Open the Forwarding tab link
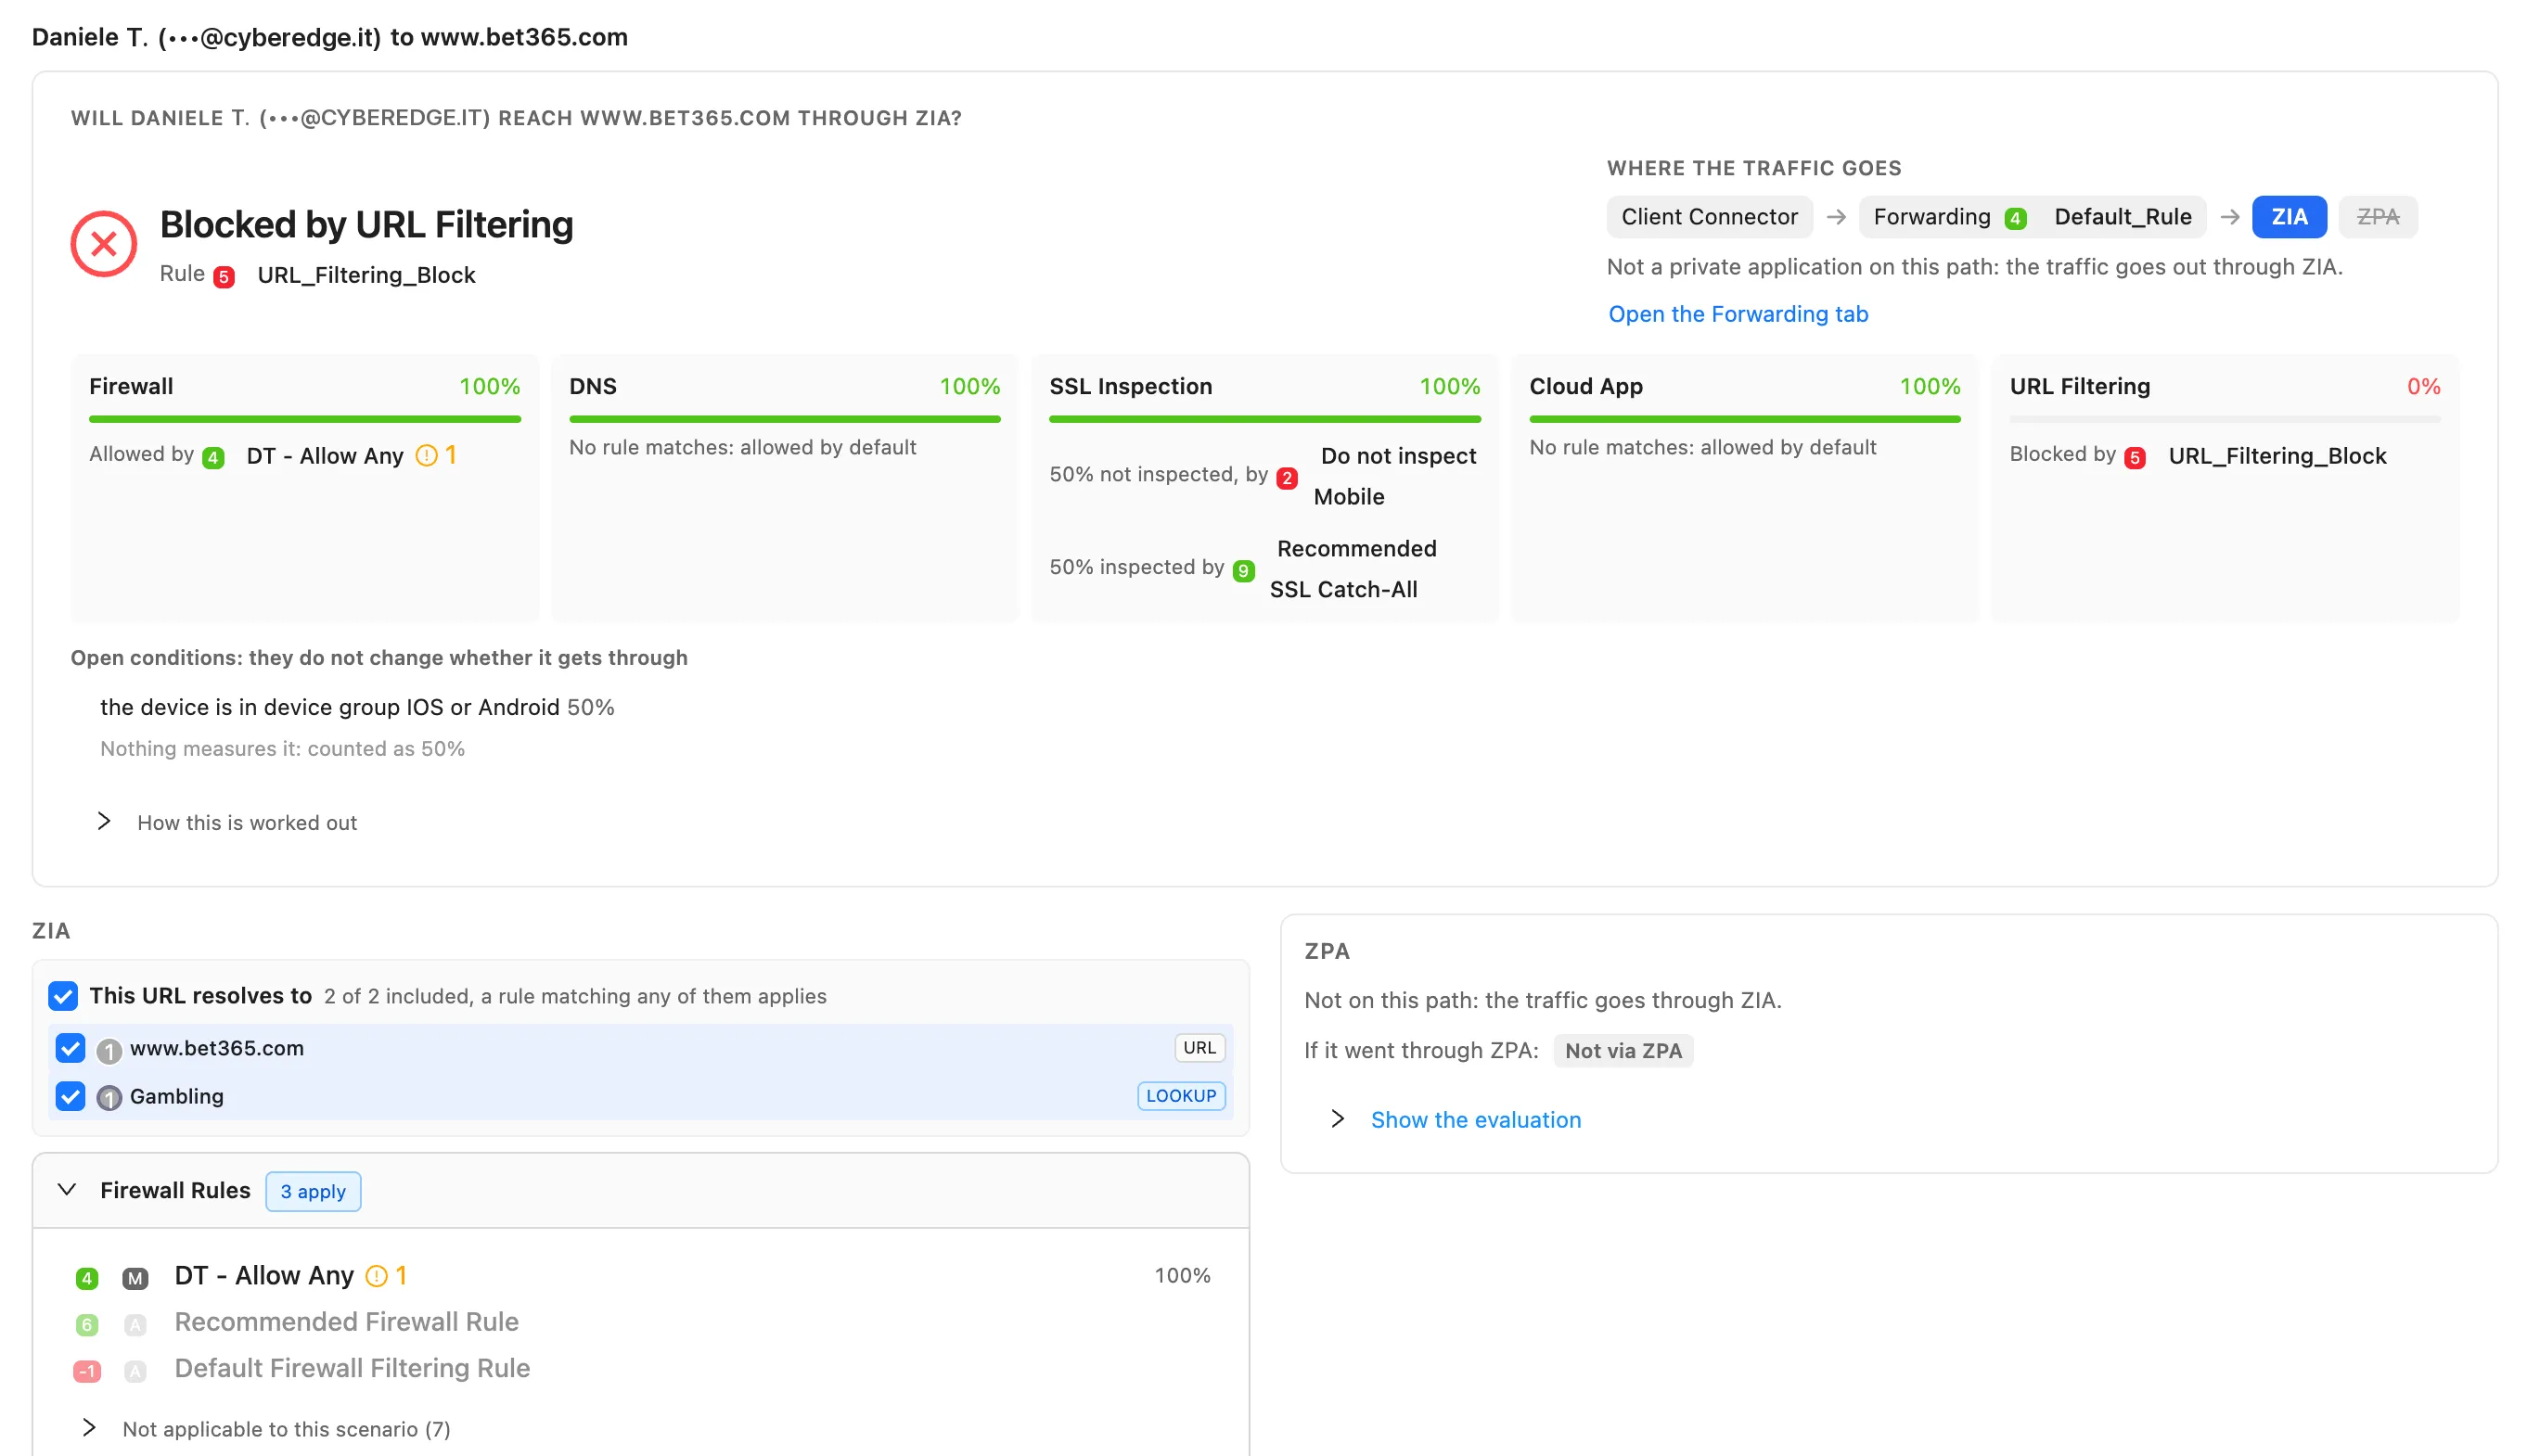Screen dimensions: 2527x1456 (x=1738, y=314)
